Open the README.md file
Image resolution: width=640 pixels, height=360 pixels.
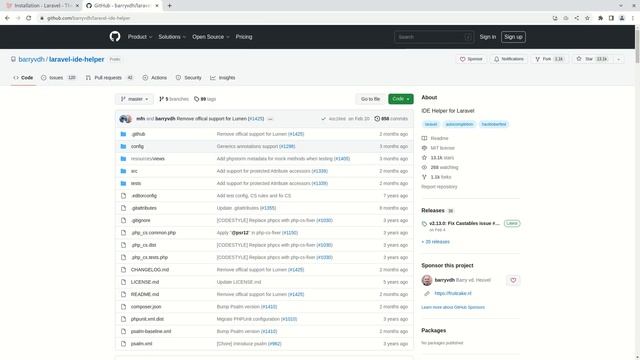point(145,294)
